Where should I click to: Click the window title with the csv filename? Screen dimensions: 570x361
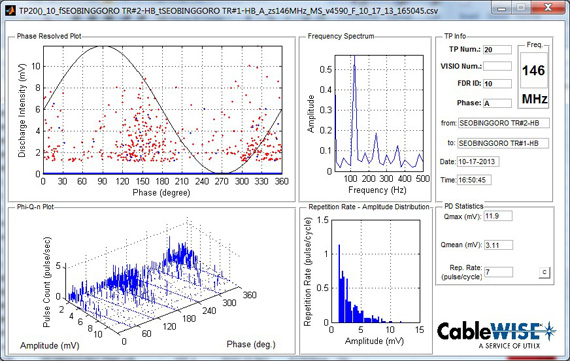pyautogui.click(x=228, y=11)
